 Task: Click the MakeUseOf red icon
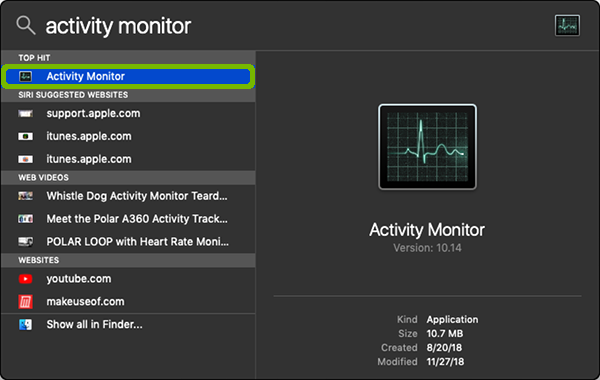(x=26, y=302)
